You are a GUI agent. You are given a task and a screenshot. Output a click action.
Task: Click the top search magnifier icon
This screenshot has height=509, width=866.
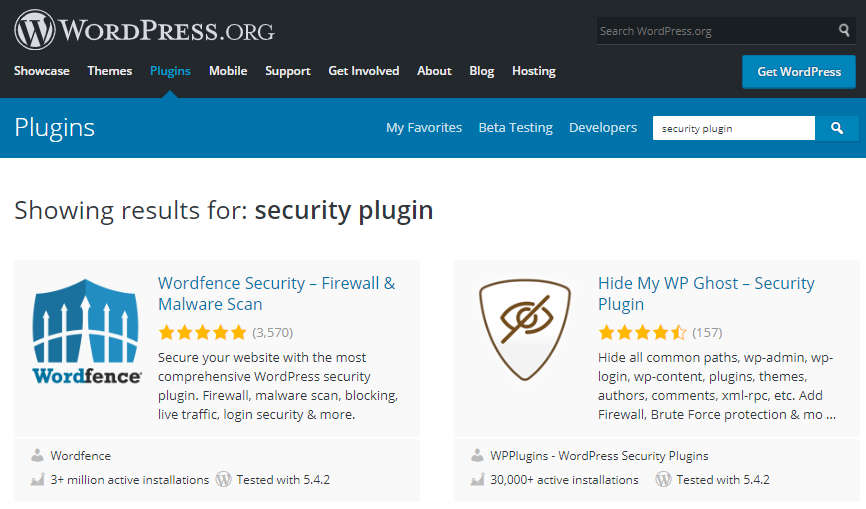tap(844, 30)
